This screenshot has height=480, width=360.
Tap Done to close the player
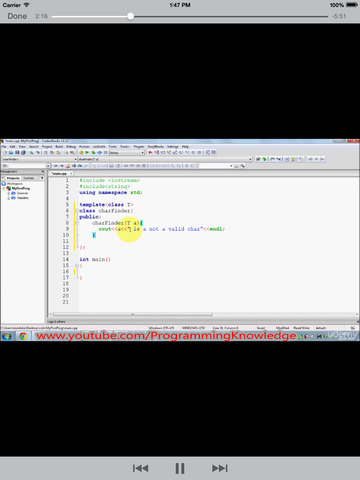tap(17, 16)
